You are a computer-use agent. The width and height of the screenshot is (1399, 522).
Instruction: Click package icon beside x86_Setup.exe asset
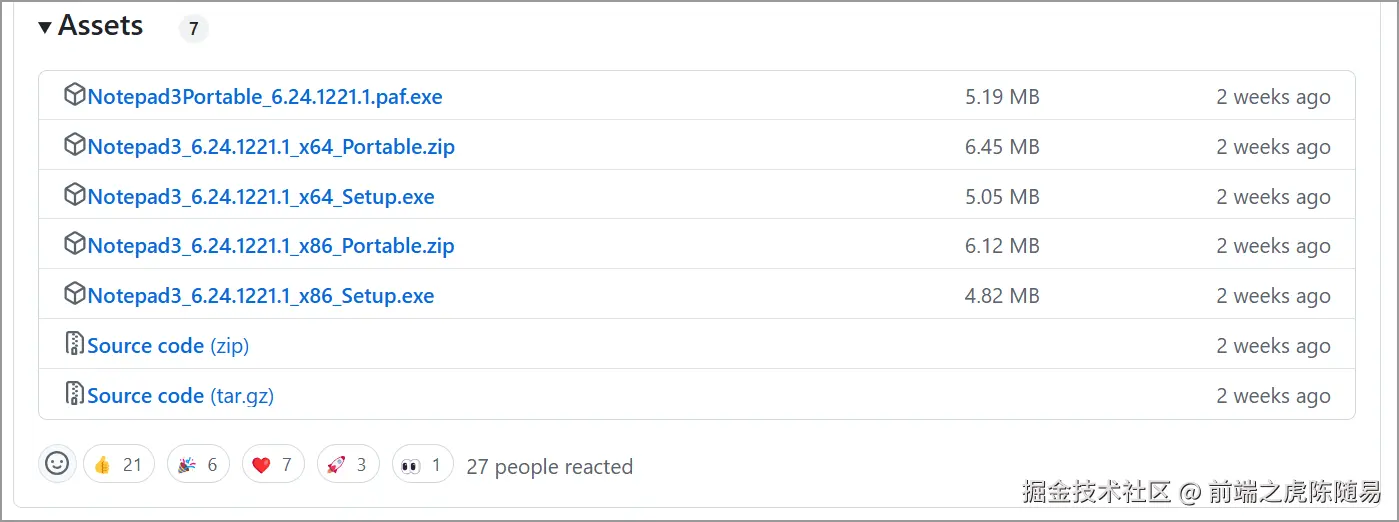coord(74,295)
